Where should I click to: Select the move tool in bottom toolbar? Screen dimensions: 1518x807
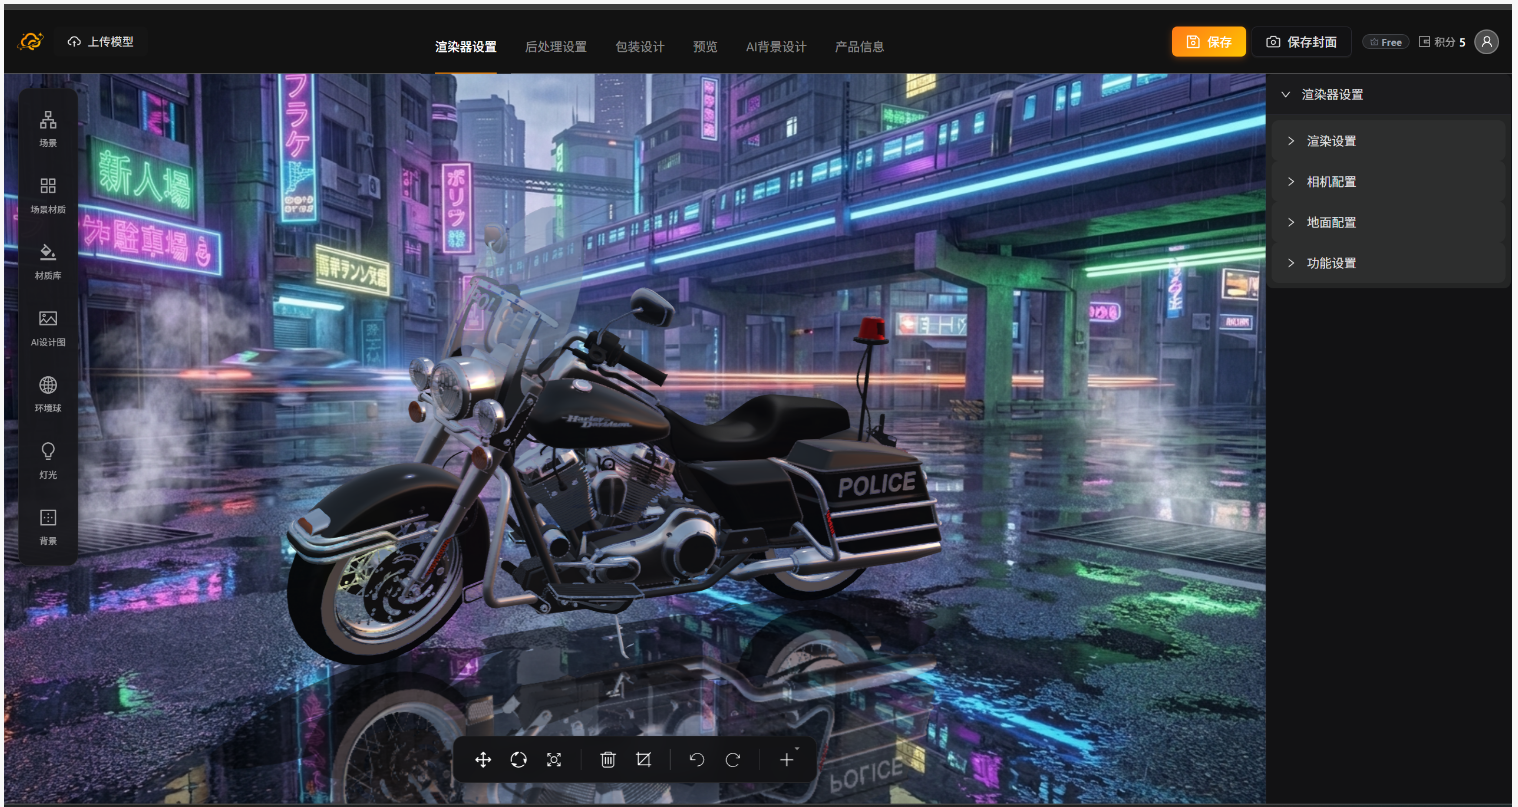[483, 760]
